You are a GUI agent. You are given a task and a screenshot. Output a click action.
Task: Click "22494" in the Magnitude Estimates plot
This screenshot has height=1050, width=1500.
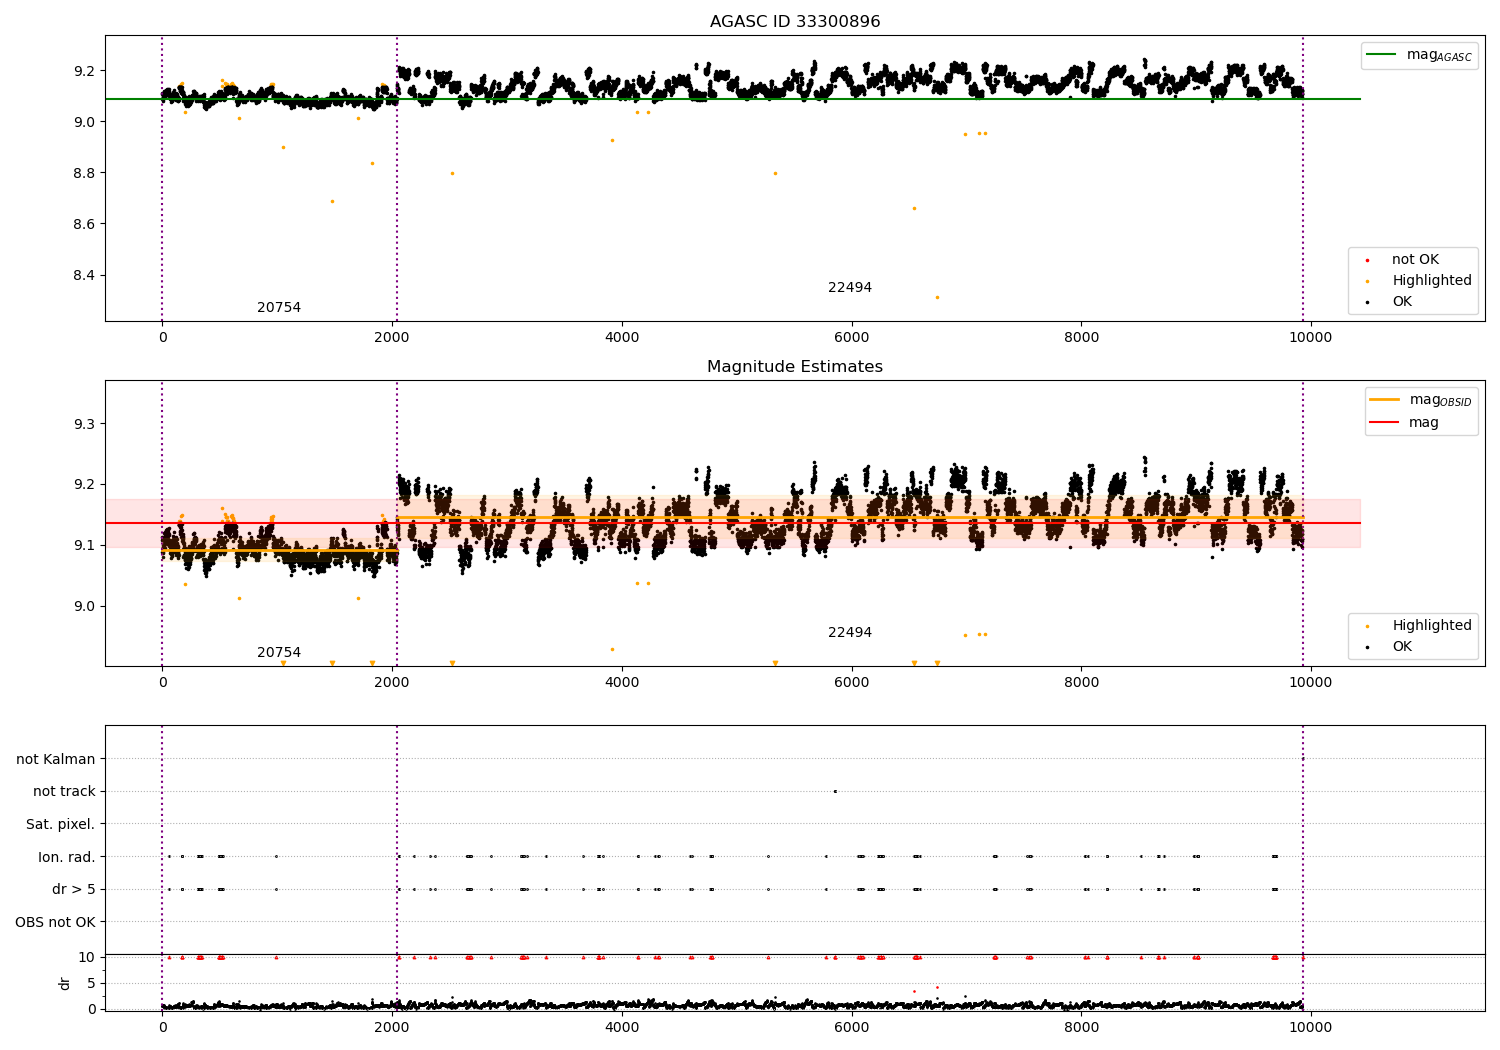coord(850,633)
